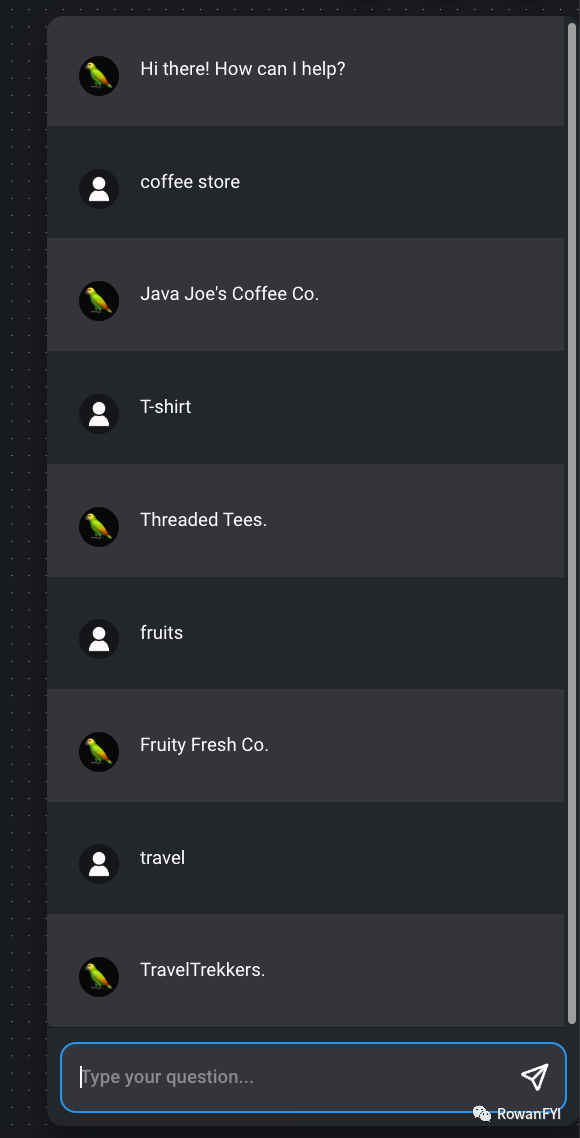Click the parrot avatar beside Threaded Tees
The height and width of the screenshot is (1138, 580).
(99, 527)
